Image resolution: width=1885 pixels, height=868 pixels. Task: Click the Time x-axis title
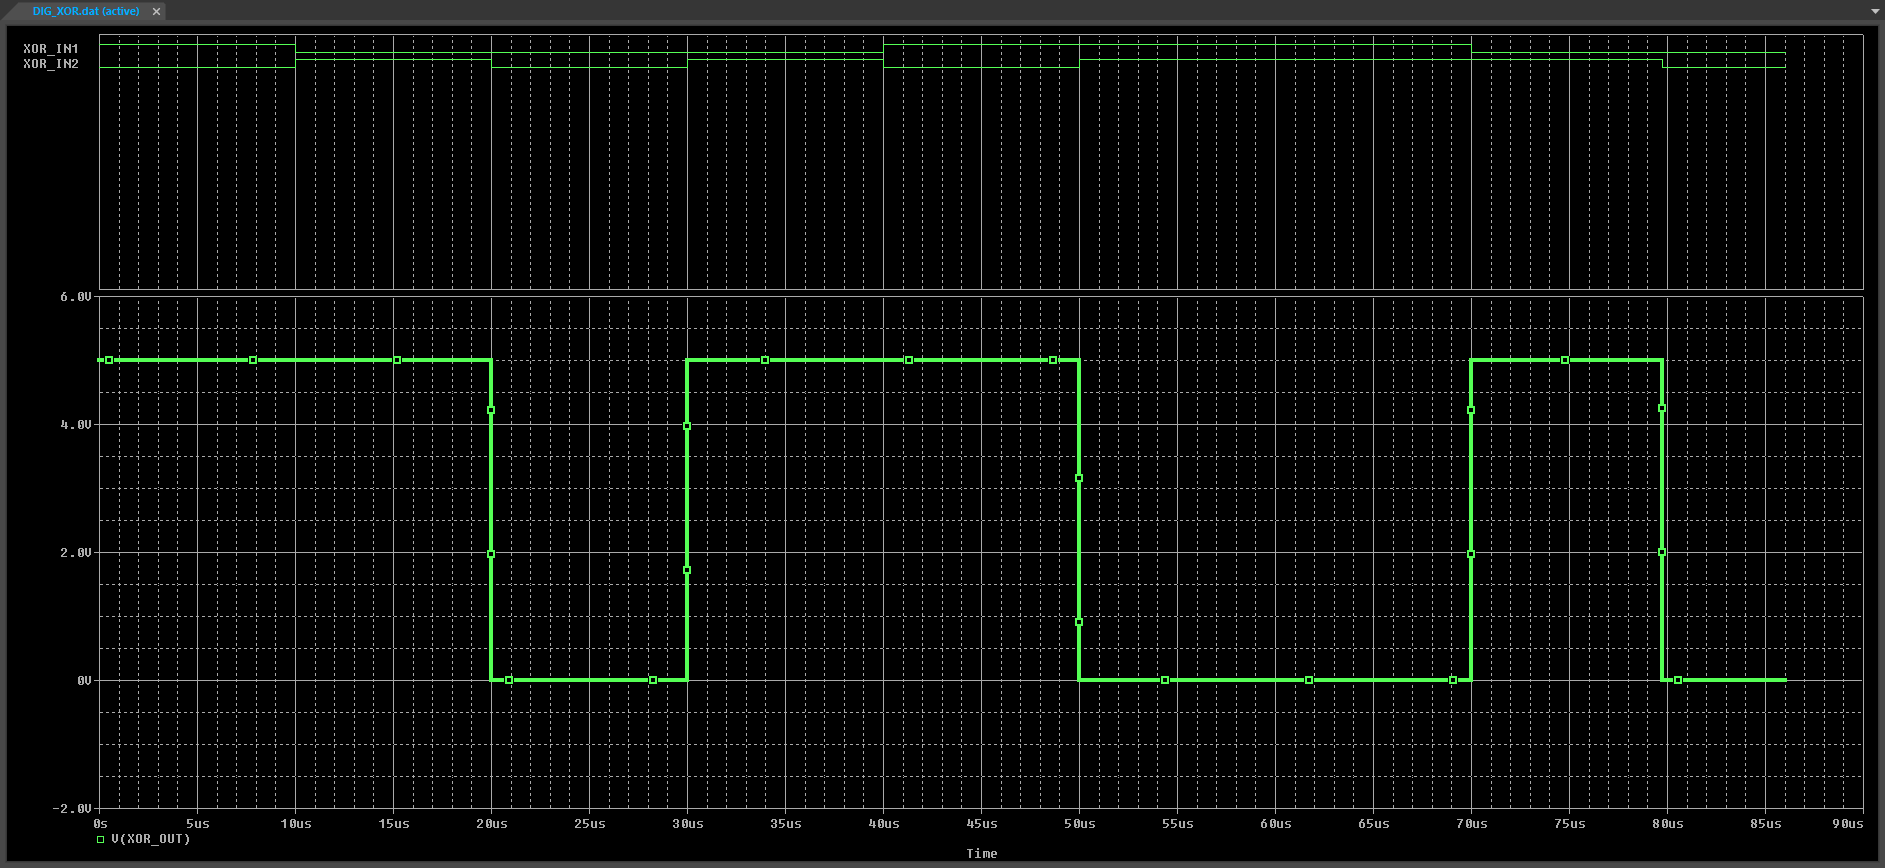[x=981, y=853]
